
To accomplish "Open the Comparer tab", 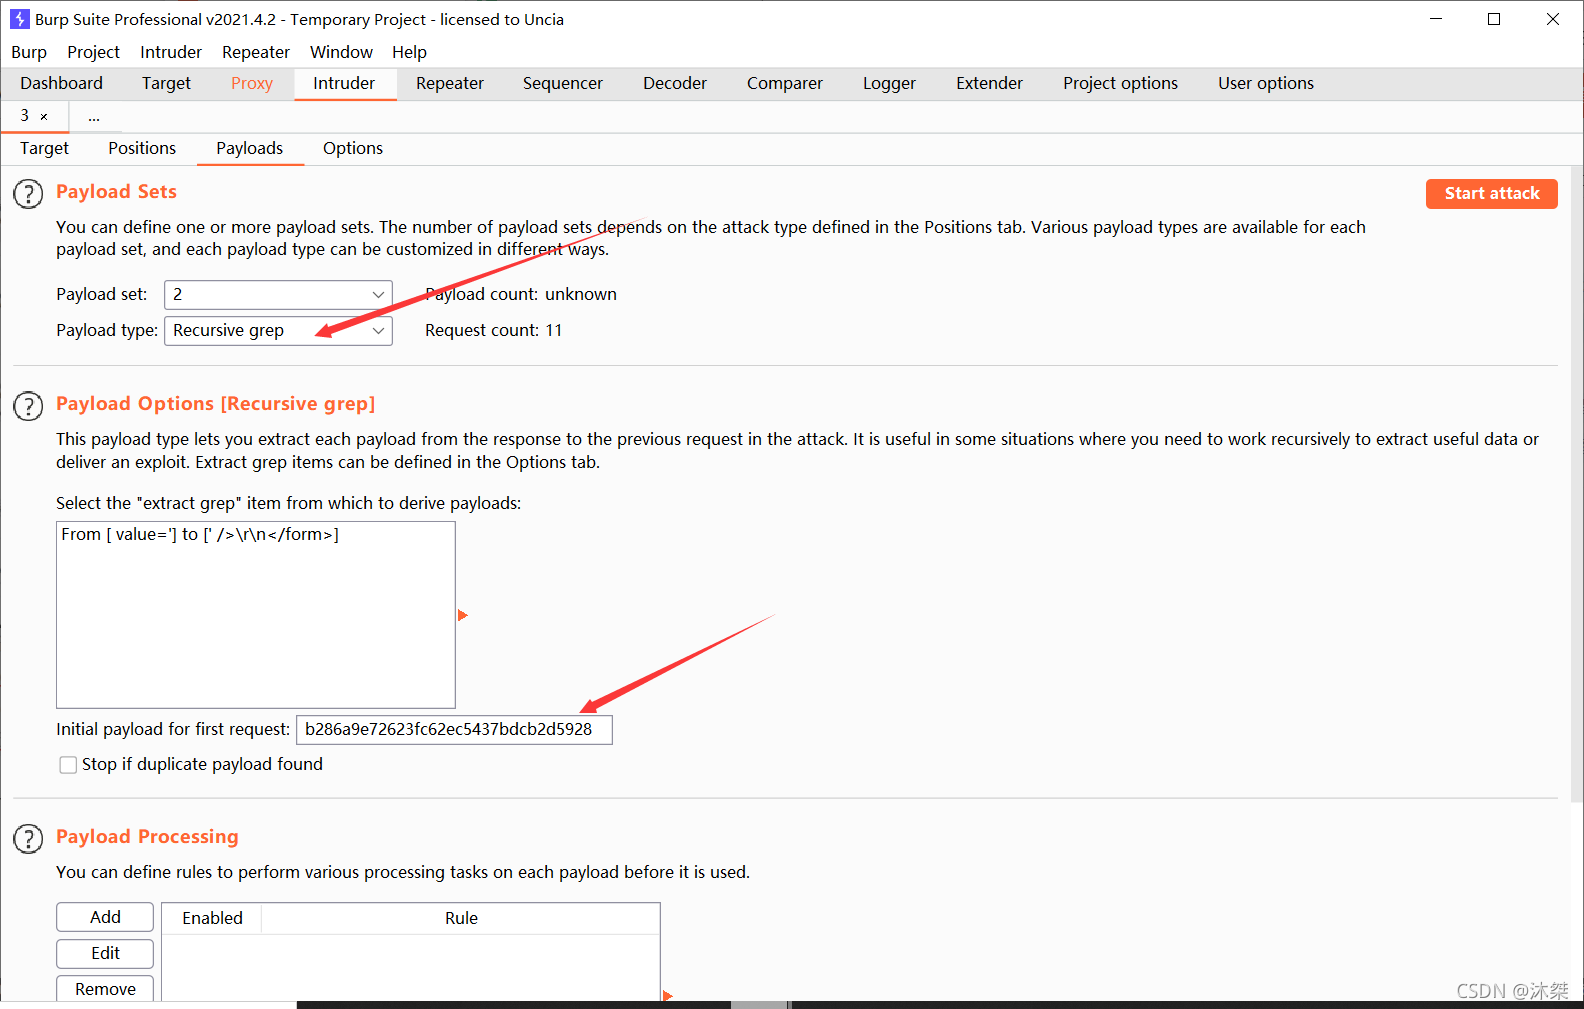I will (x=785, y=84).
